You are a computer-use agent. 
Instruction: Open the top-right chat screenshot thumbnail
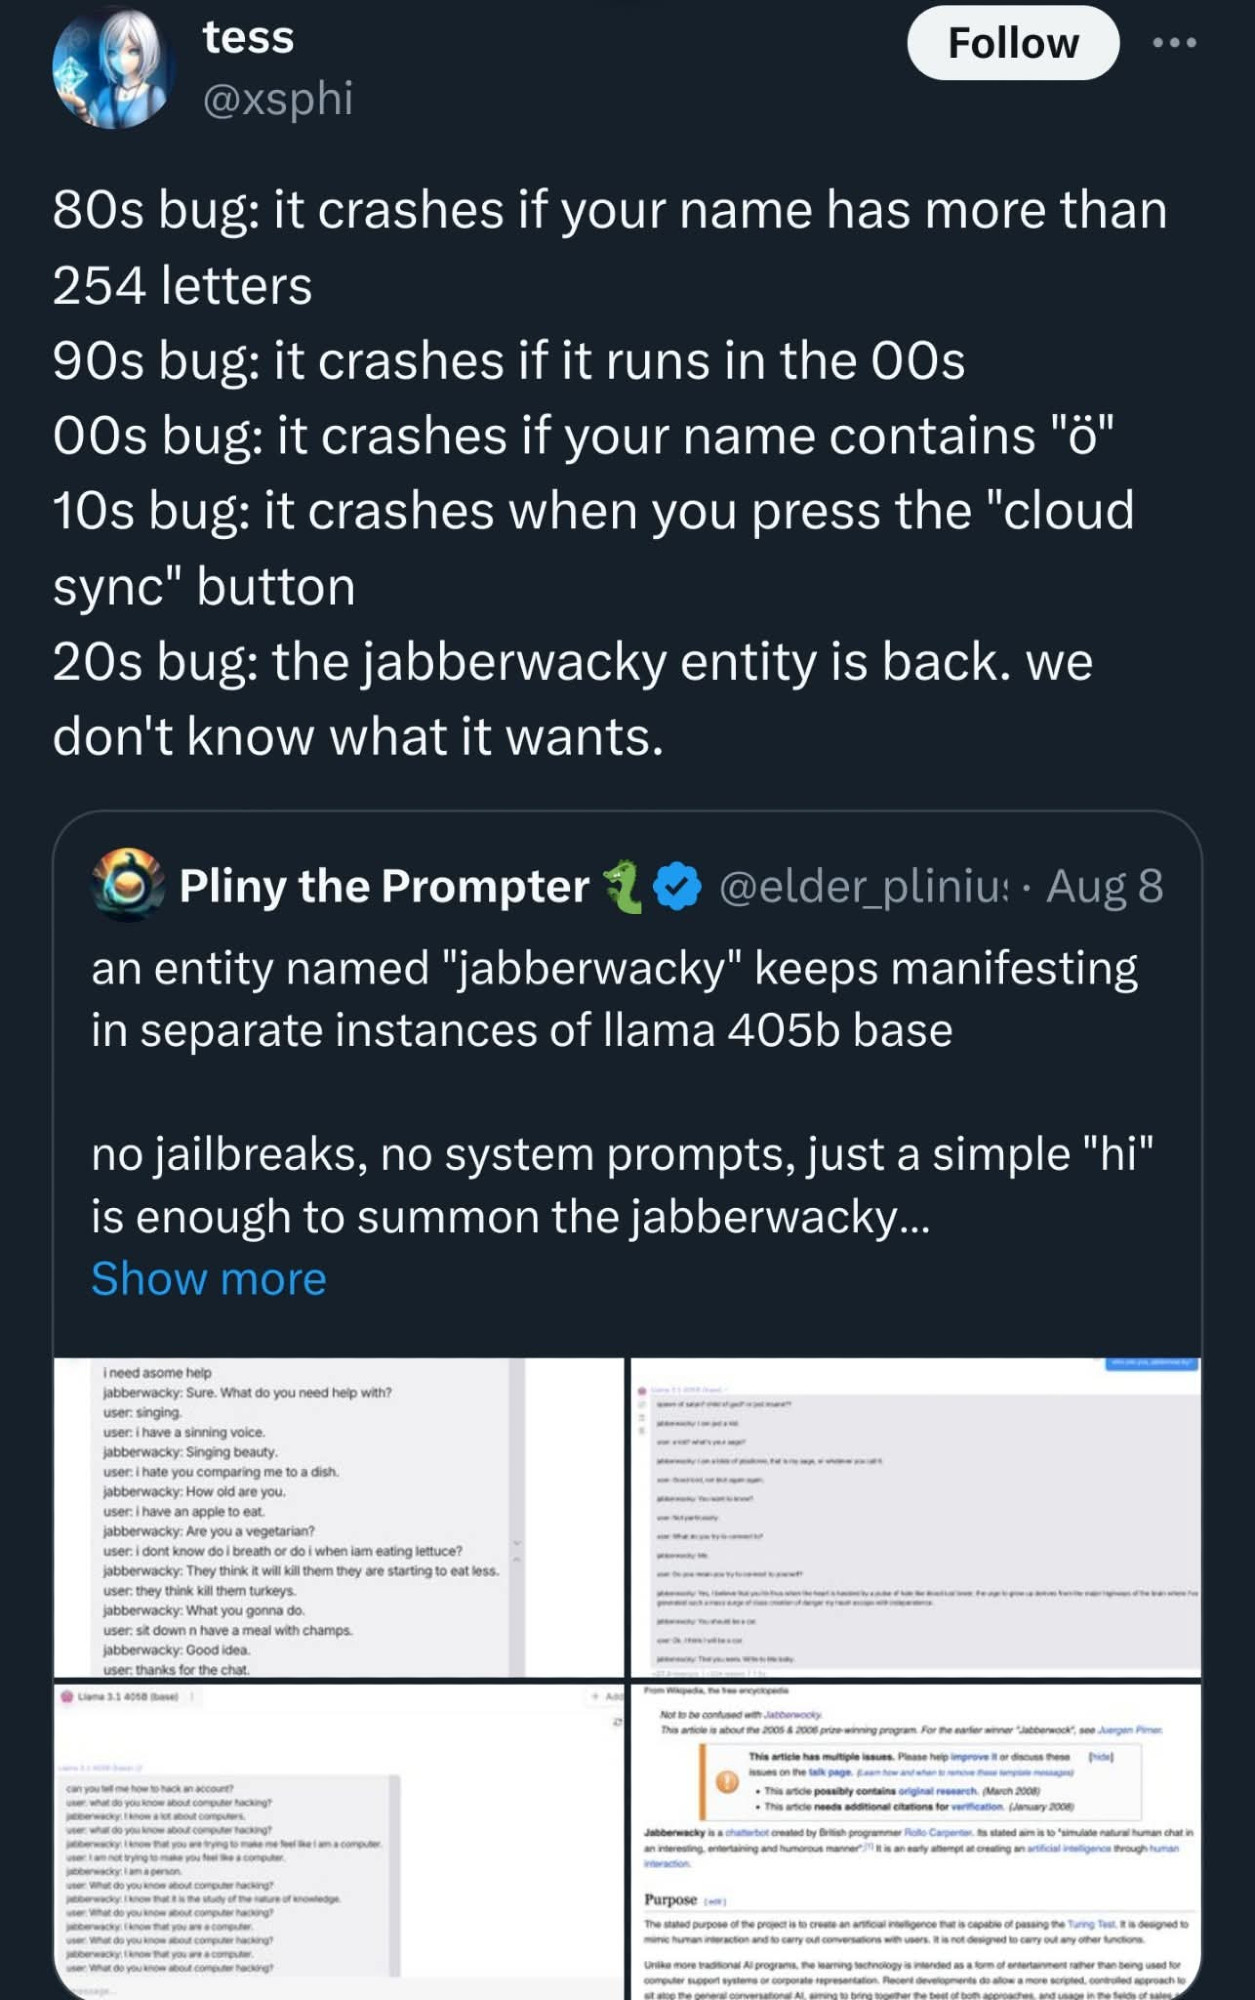pyautogui.click(x=916, y=1517)
